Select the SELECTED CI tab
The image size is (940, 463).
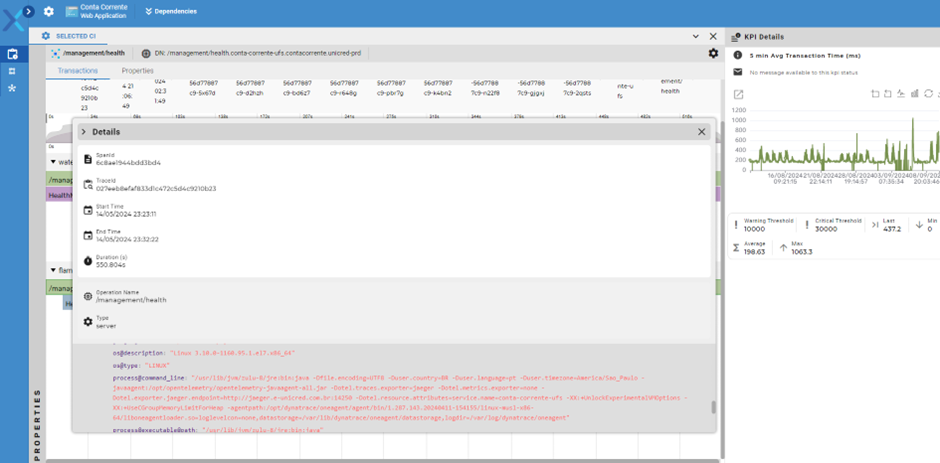point(68,36)
